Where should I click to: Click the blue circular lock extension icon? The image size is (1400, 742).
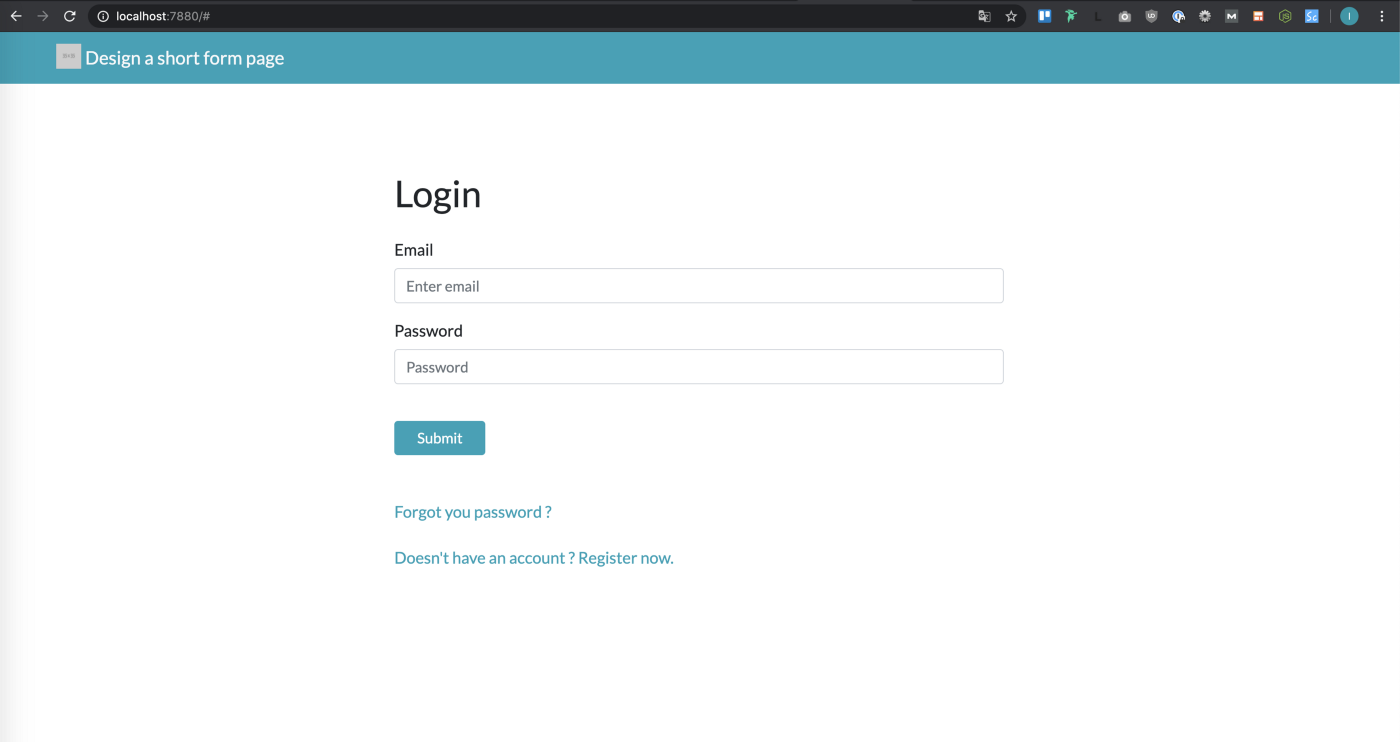[1178, 16]
